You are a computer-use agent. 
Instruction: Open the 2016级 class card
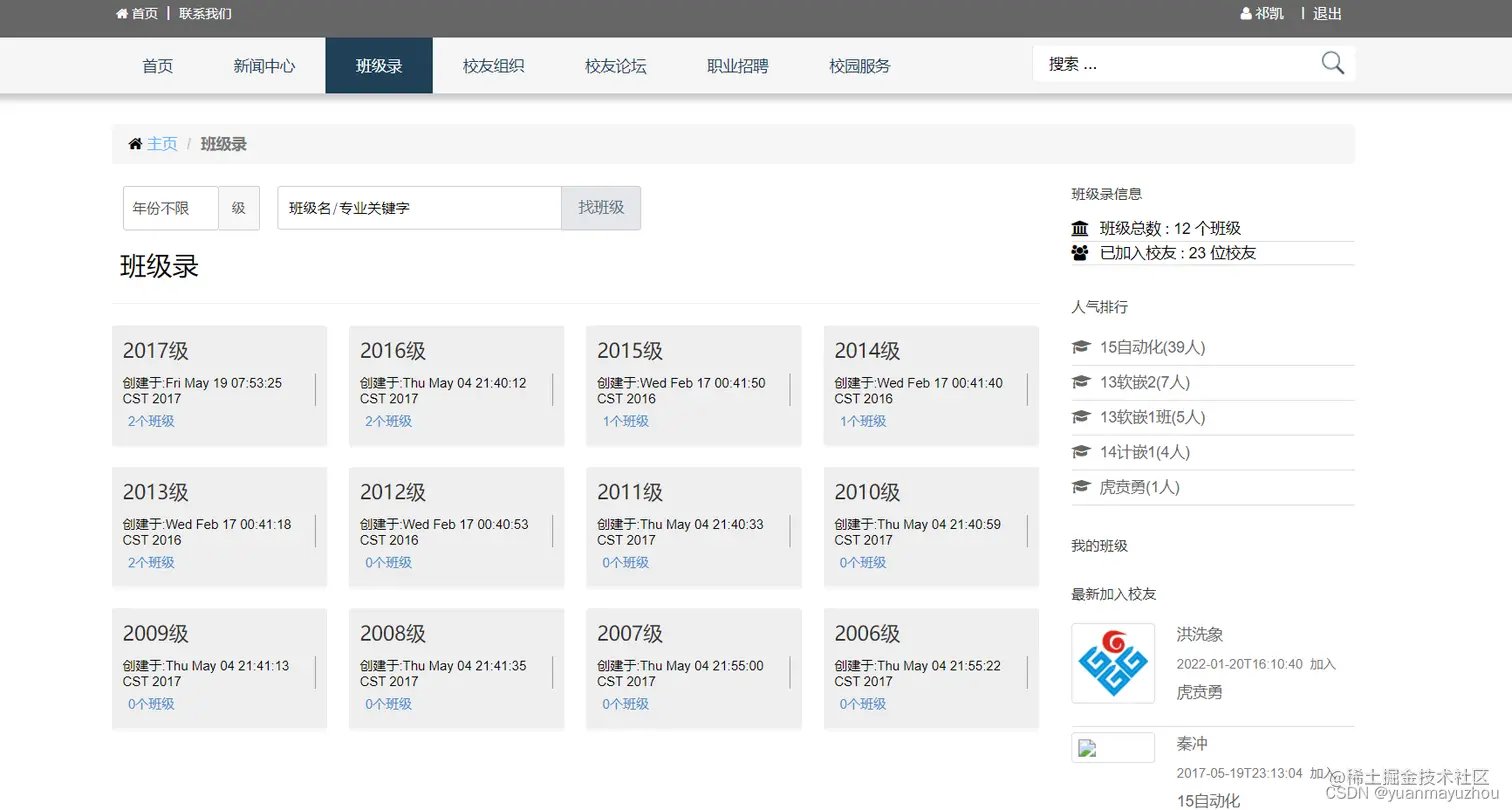coord(456,385)
